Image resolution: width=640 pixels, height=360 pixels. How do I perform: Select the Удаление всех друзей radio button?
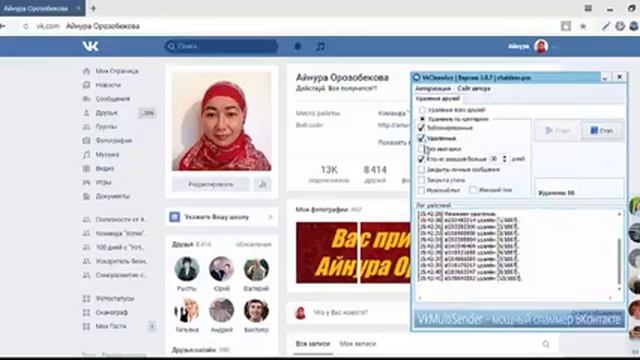pyautogui.click(x=422, y=110)
